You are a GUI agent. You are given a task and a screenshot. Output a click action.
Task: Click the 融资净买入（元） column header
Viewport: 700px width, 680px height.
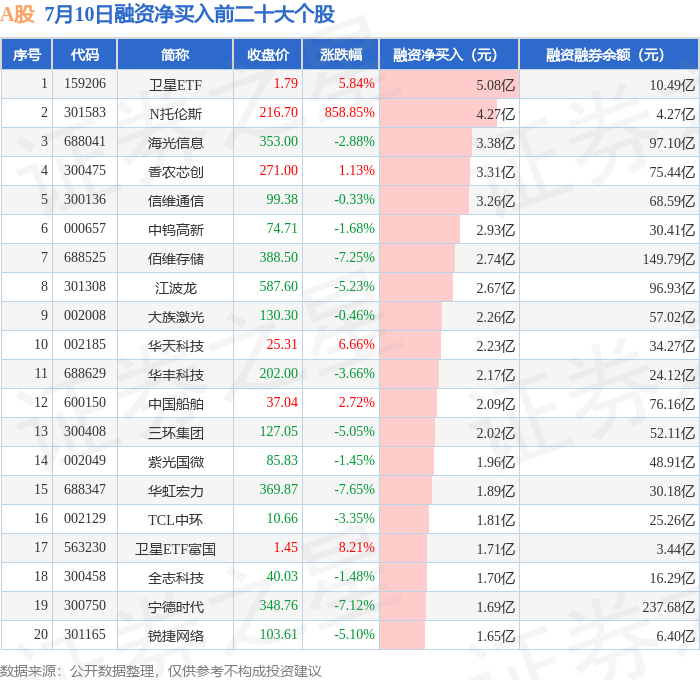[x=449, y=54]
